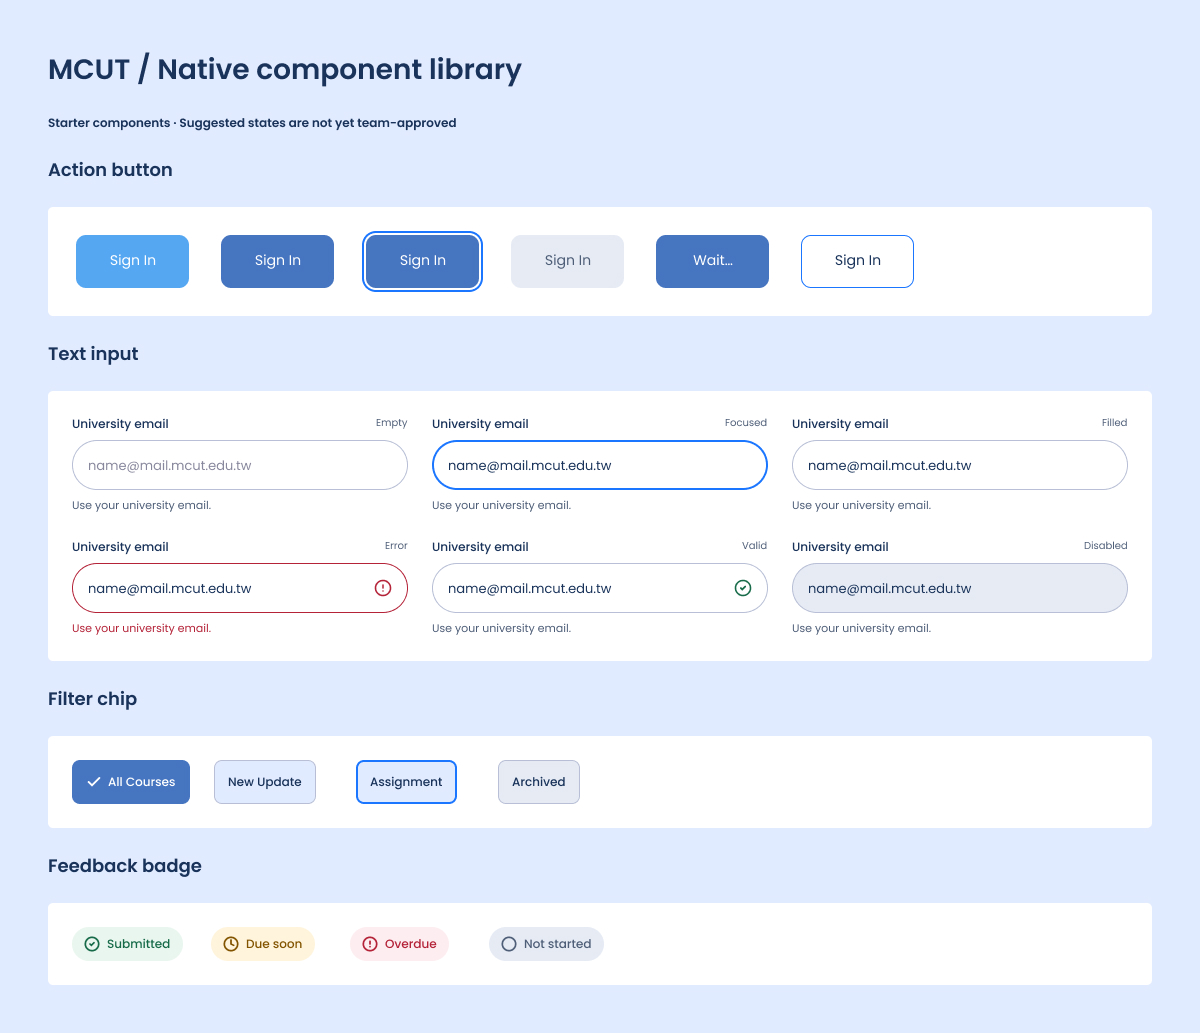The width and height of the screenshot is (1200, 1033).
Task: Click the check-circle icon in Submitted badge
Action: pyautogui.click(x=92, y=944)
